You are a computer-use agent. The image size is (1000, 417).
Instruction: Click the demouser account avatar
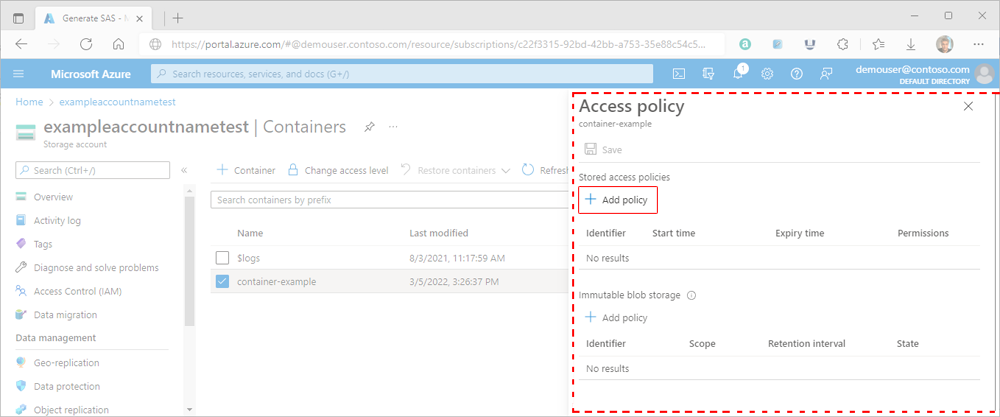coord(985,74)
